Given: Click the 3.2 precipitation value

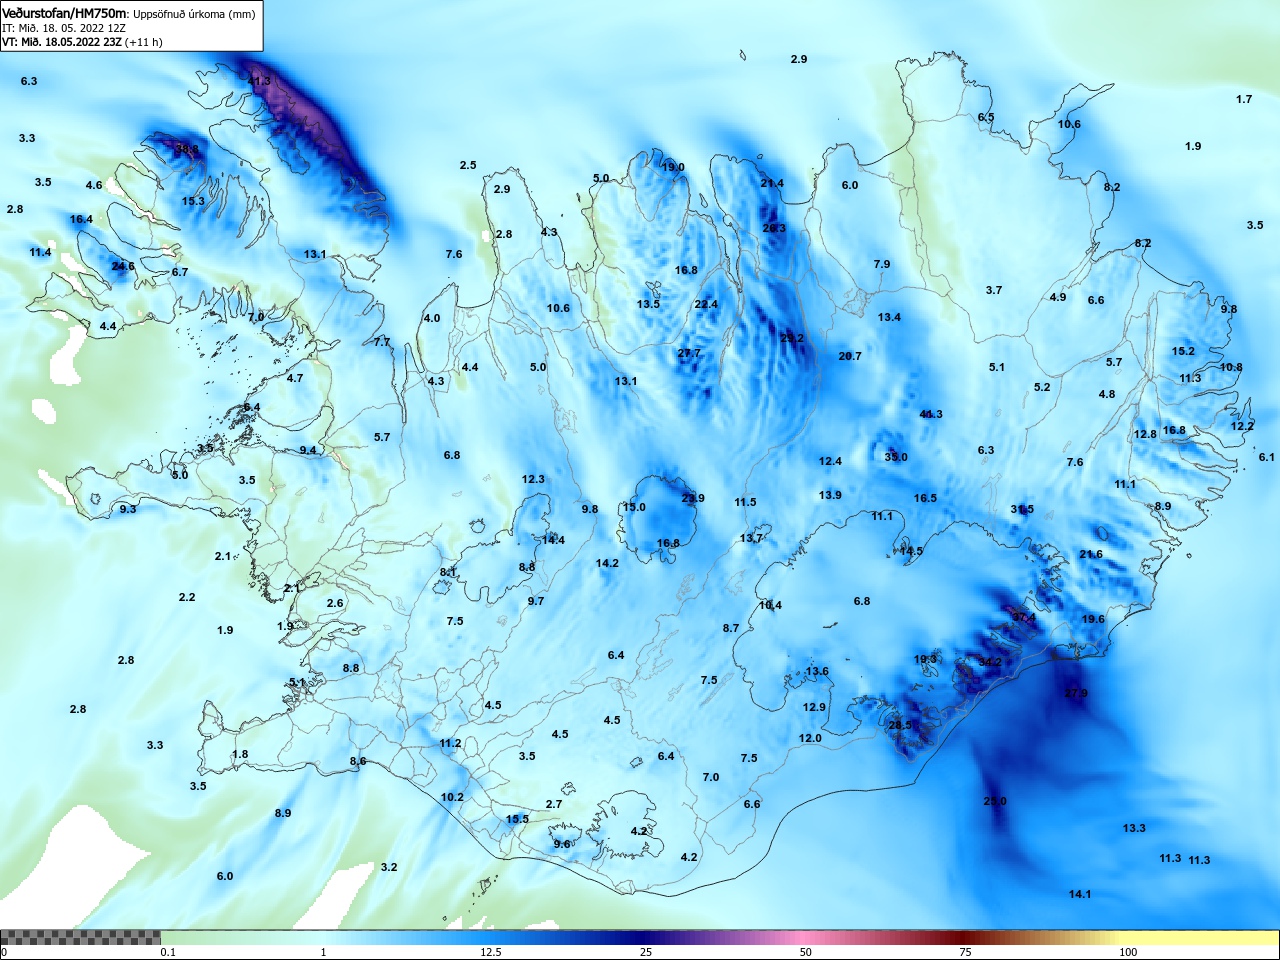Looking at the screenshot, I should point(389,867).
